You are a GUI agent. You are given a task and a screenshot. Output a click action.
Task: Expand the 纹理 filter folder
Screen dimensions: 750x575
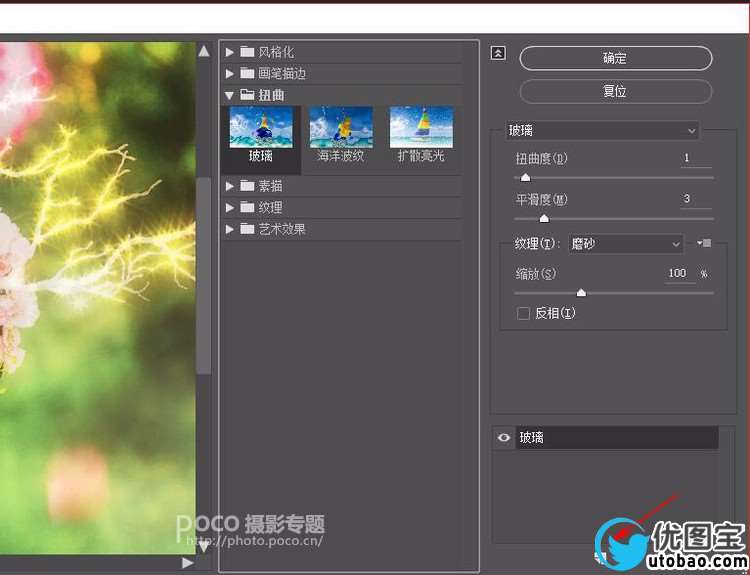(x=230, y=207)
